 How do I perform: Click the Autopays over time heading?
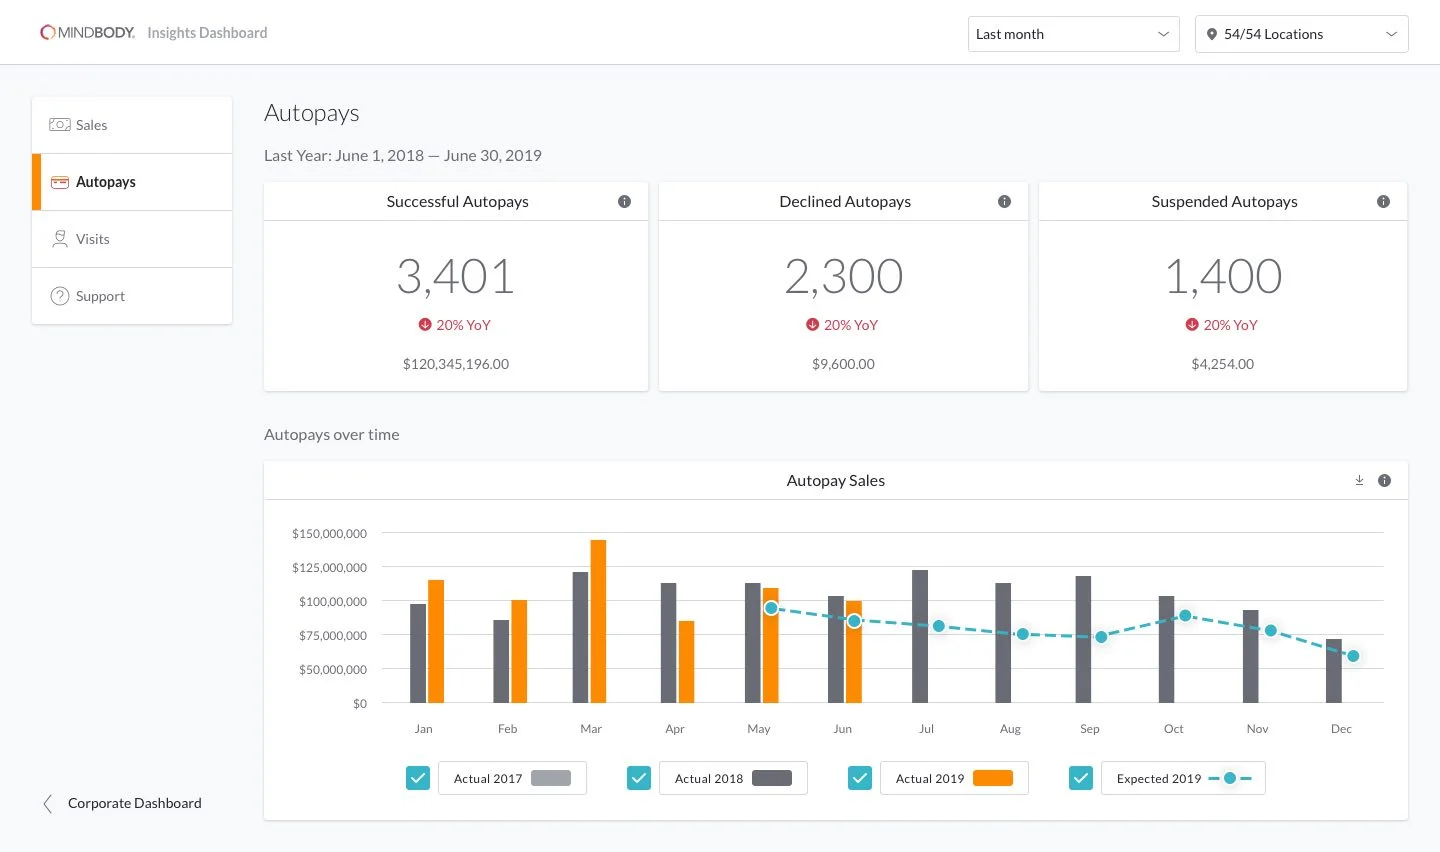(332, 434)
